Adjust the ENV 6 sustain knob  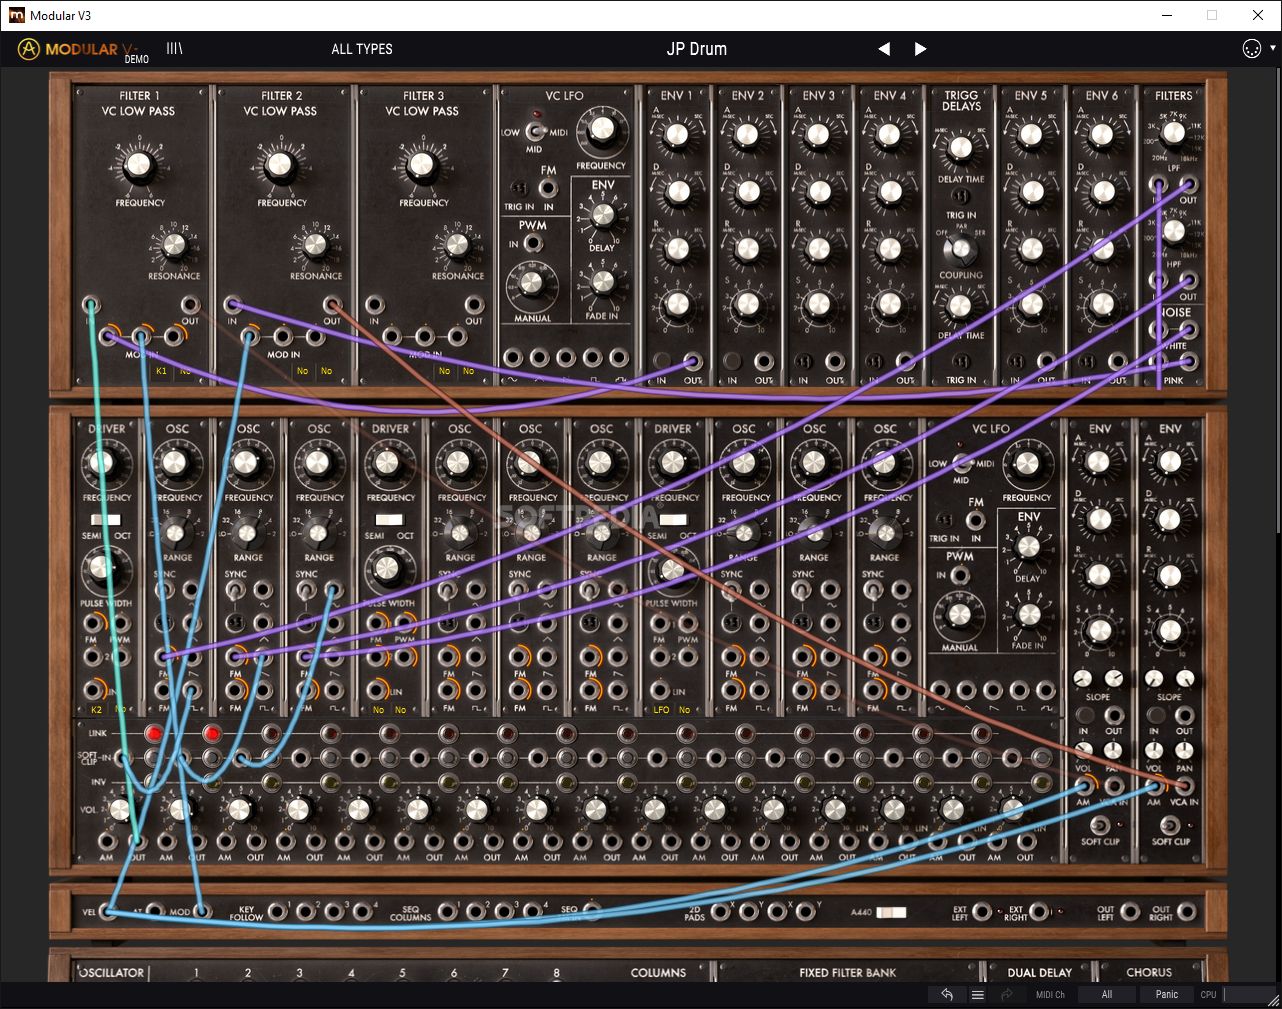[x=1102, y=304]
